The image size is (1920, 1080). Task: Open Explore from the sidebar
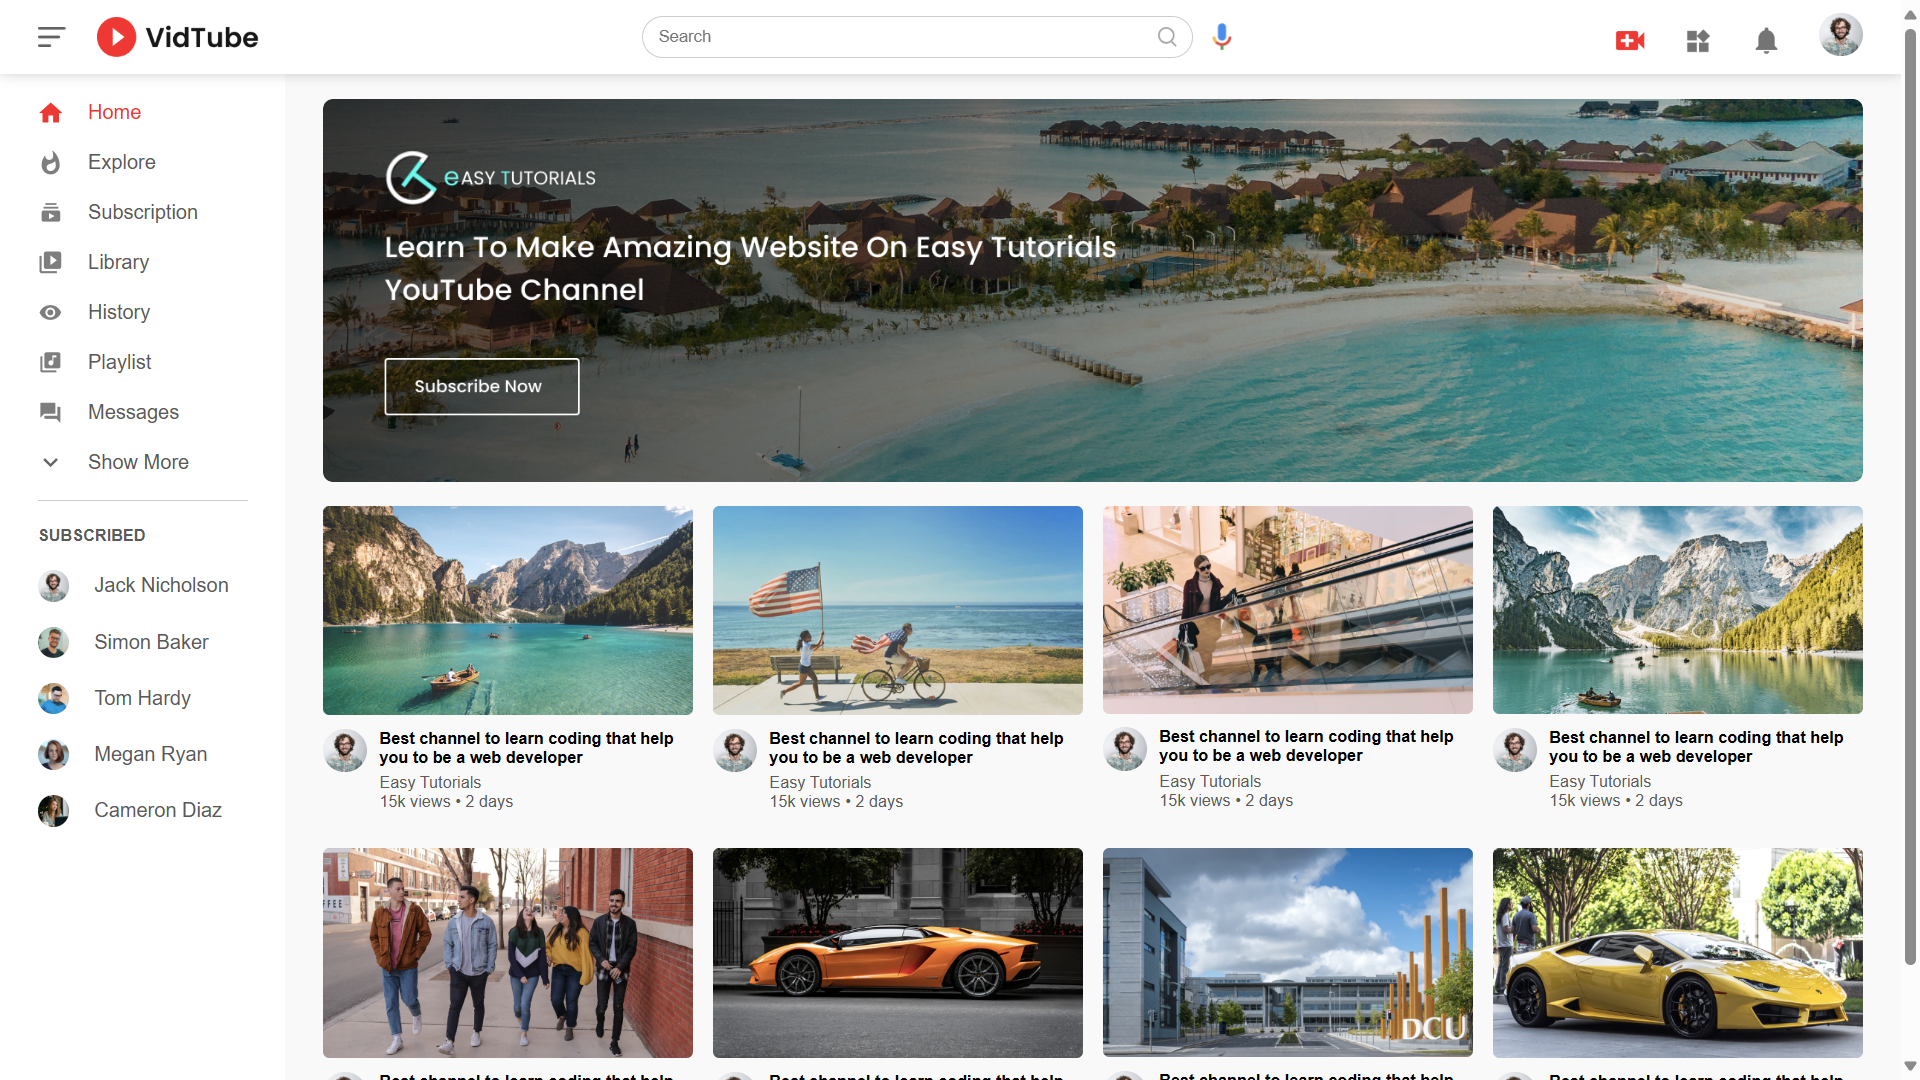[x=121, y=162]
